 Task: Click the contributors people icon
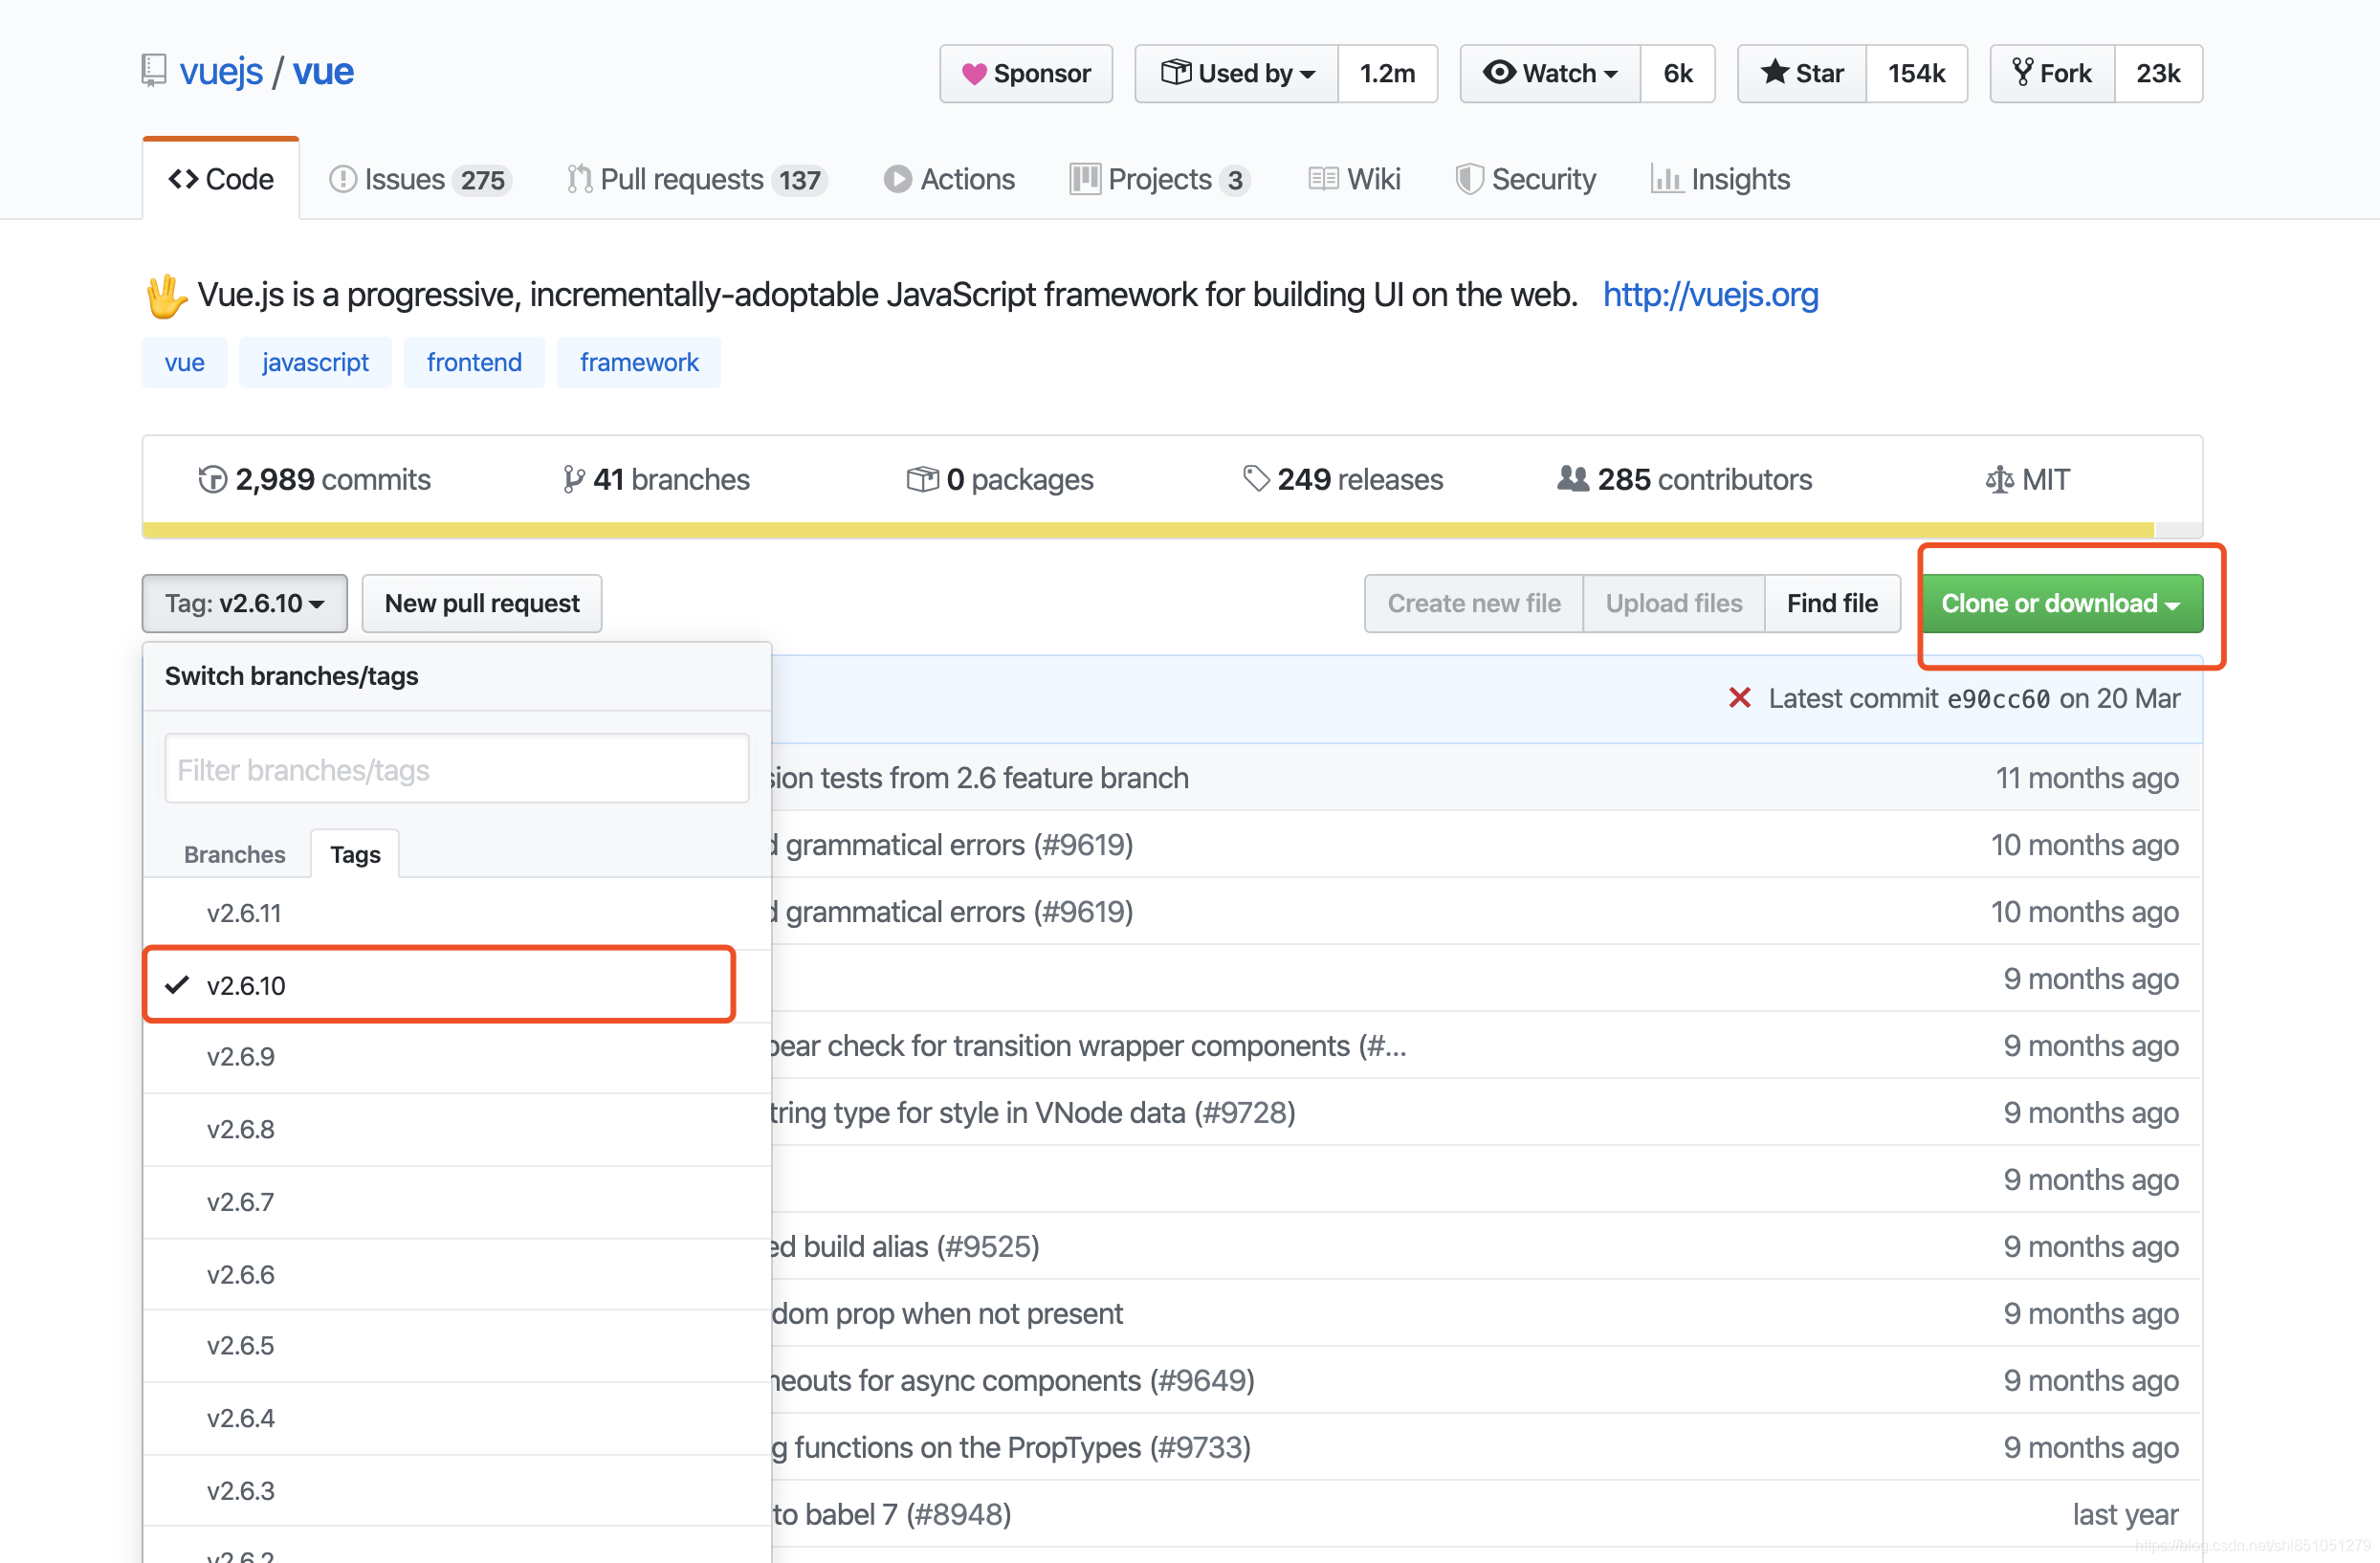click(1573, 479)
